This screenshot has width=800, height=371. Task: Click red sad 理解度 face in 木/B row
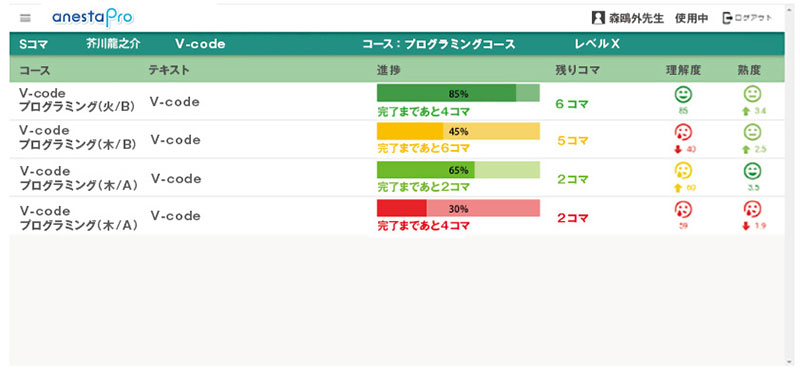683,133
